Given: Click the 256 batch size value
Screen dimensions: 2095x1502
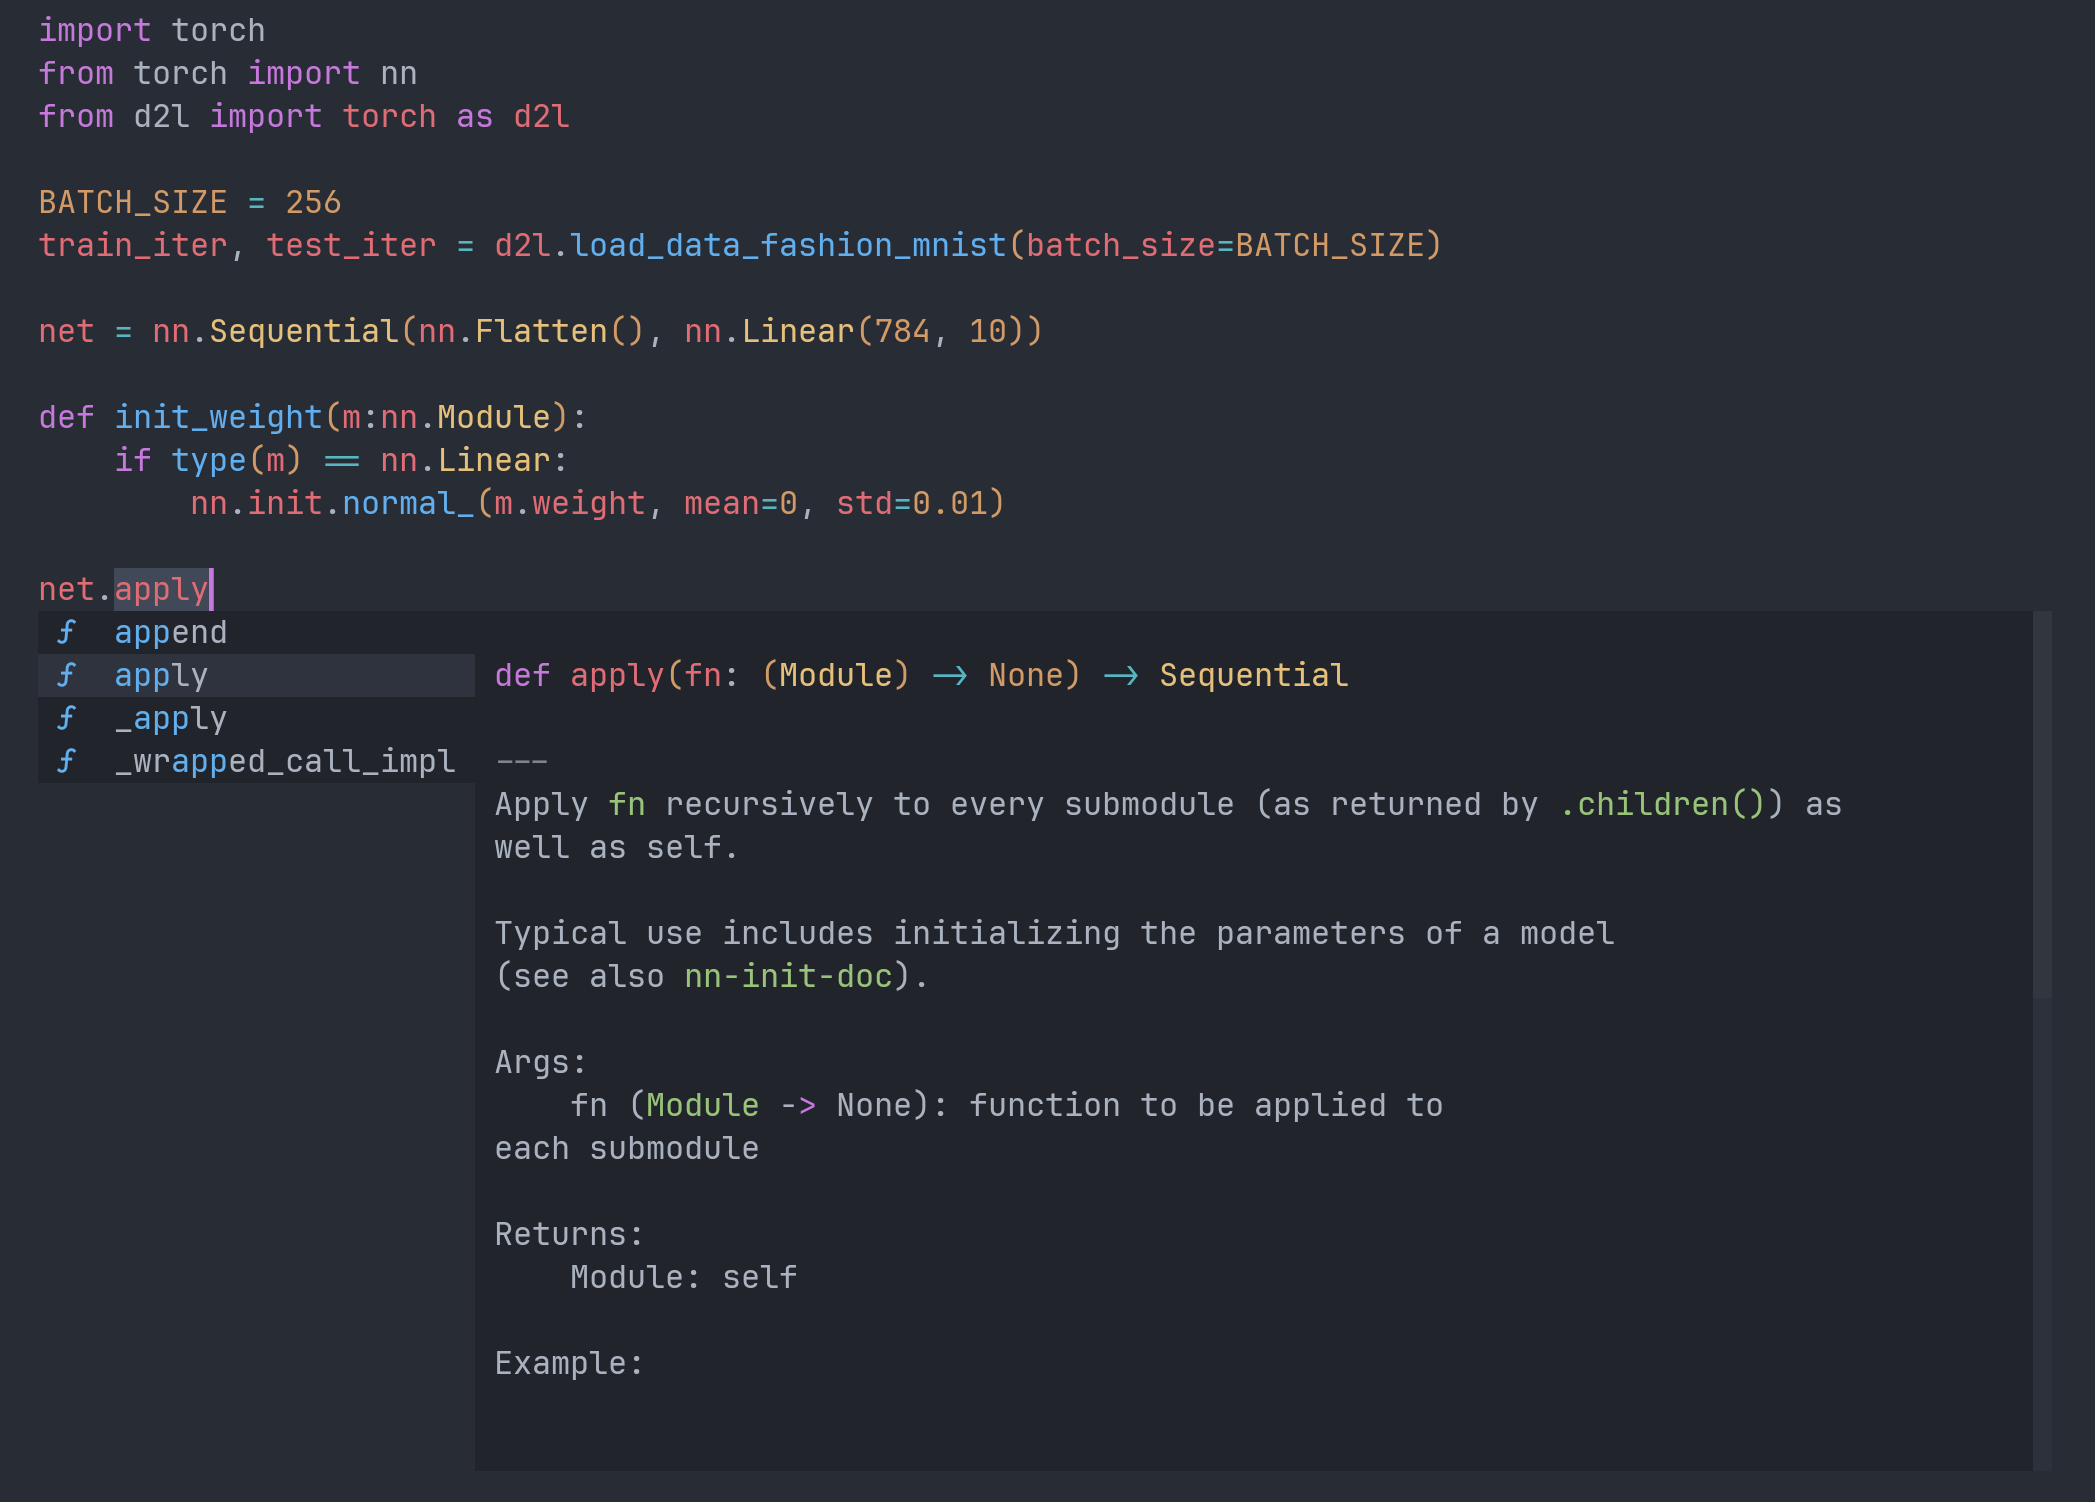Looking at the screenshot, I should coord(313,203).
